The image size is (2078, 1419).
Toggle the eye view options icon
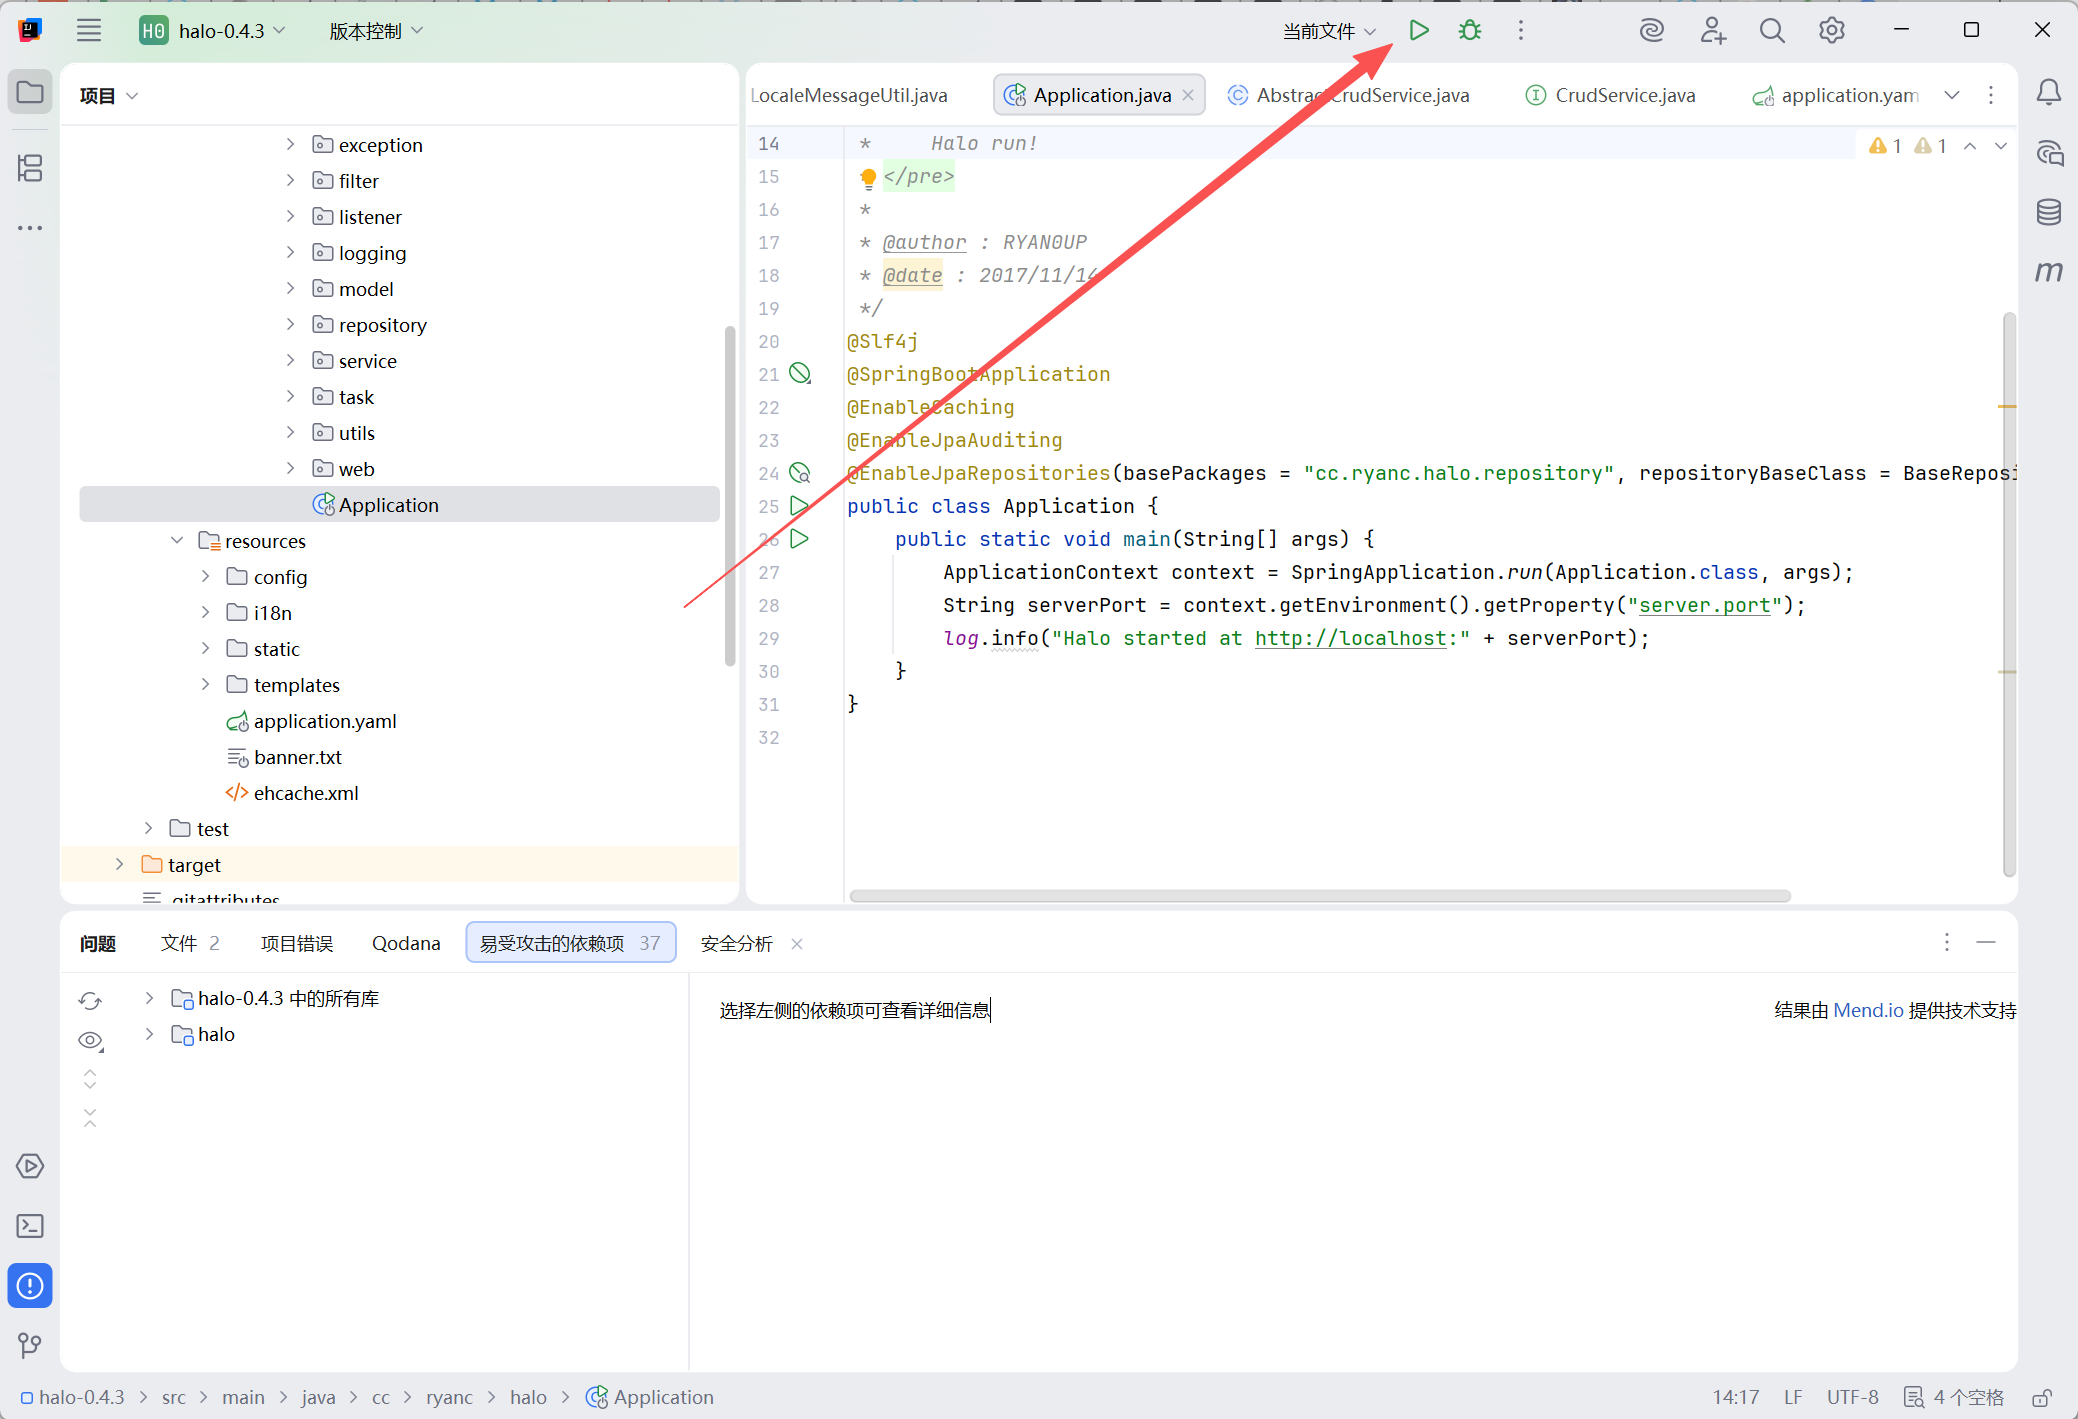pos(90,1040)
